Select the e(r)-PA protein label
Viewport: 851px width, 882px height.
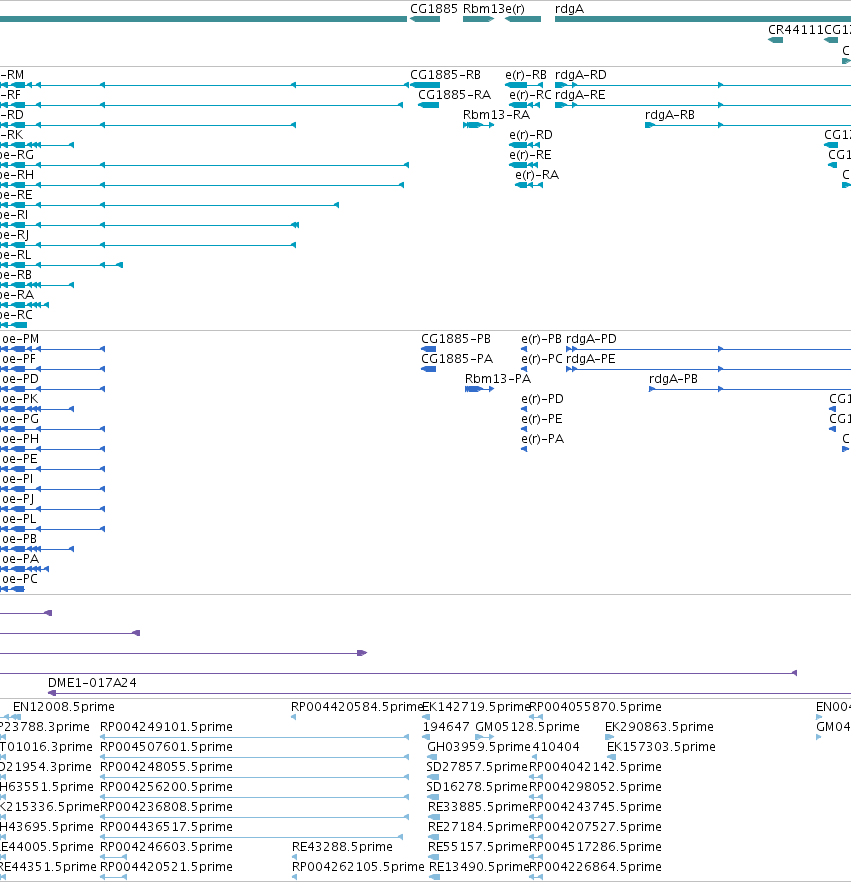point(543,439)
